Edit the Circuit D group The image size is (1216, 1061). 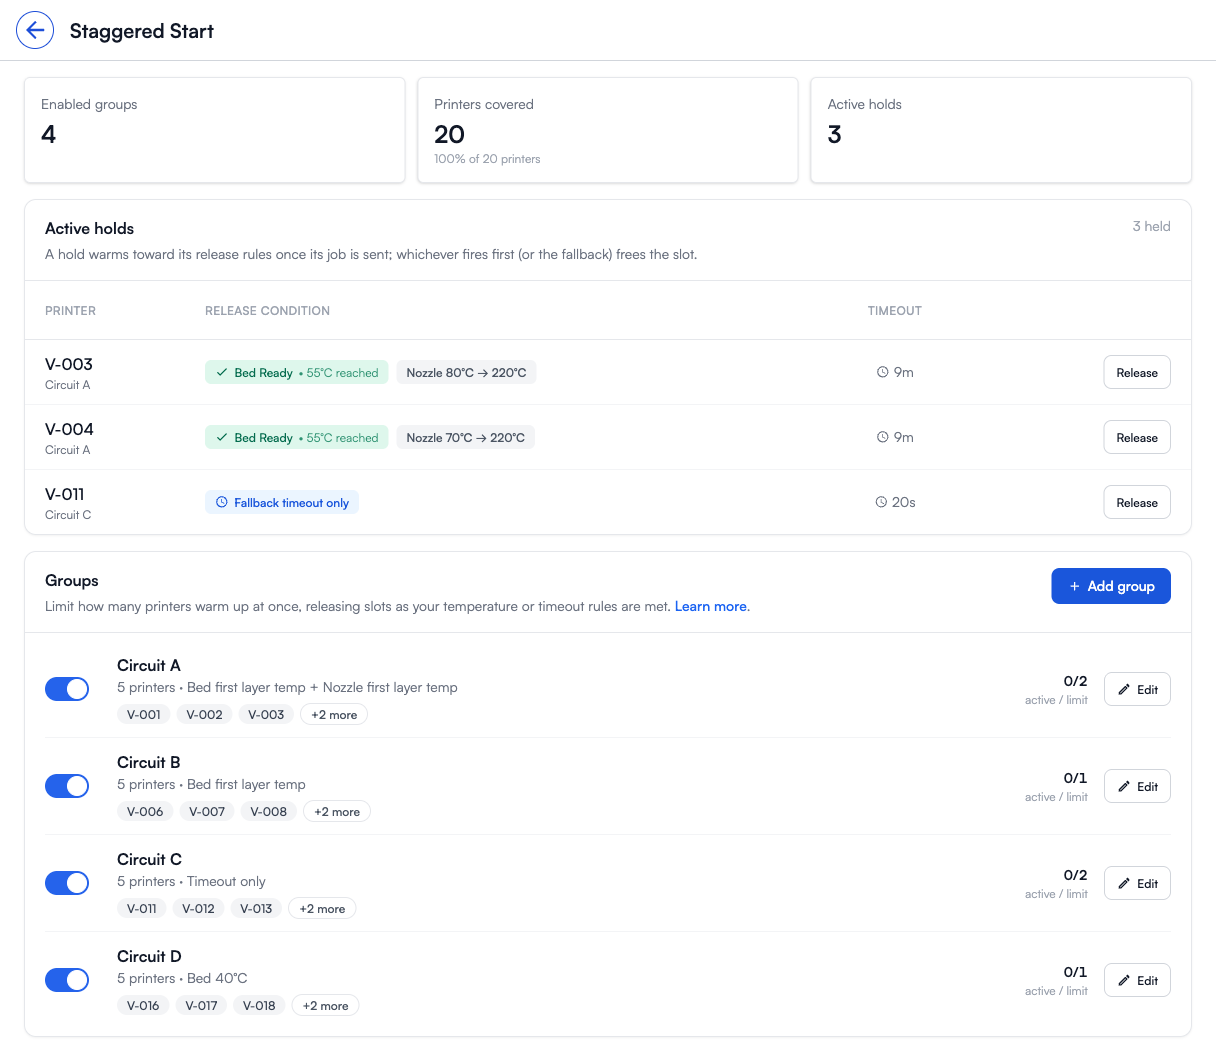click(x=1137, y=980)
